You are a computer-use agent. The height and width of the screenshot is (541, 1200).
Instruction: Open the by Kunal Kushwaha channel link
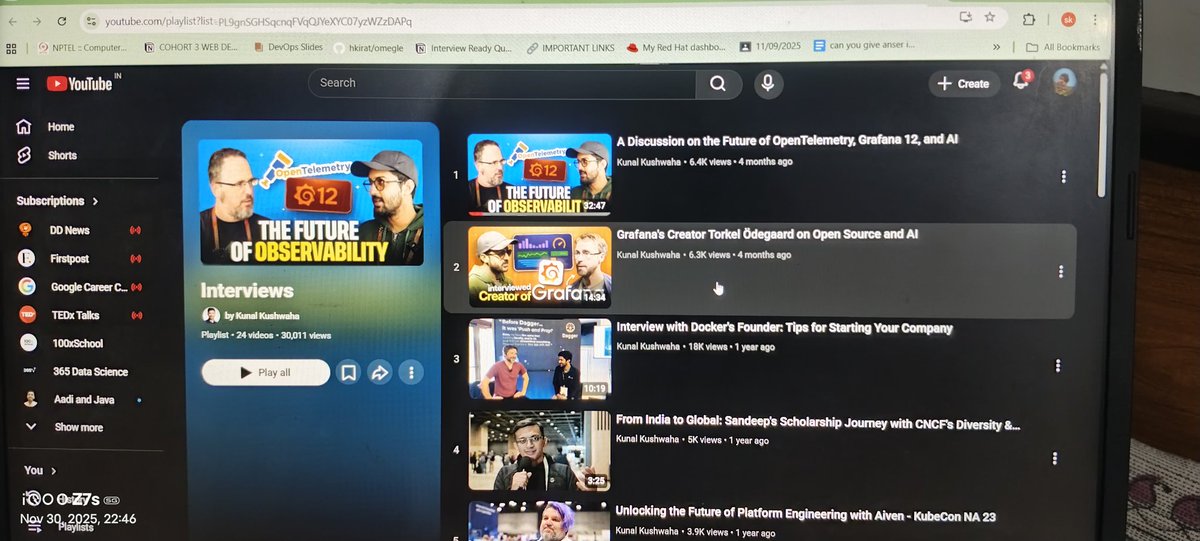(263, 316)
